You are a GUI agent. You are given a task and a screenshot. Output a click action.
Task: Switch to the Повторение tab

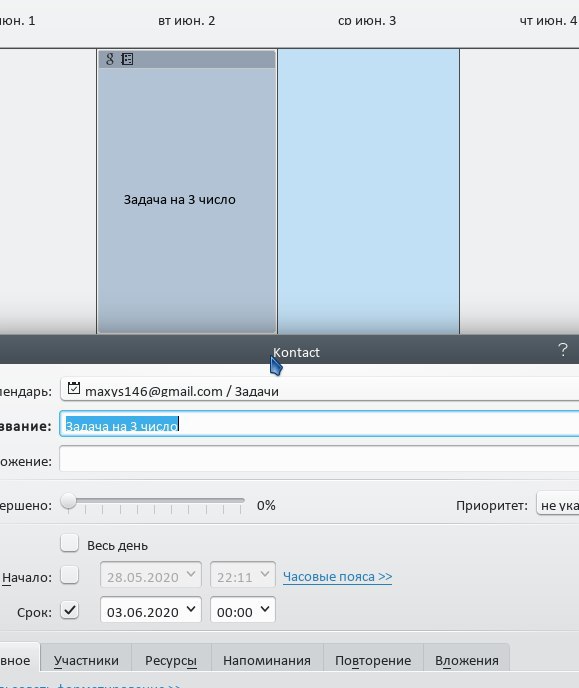[x=373, y=658]
